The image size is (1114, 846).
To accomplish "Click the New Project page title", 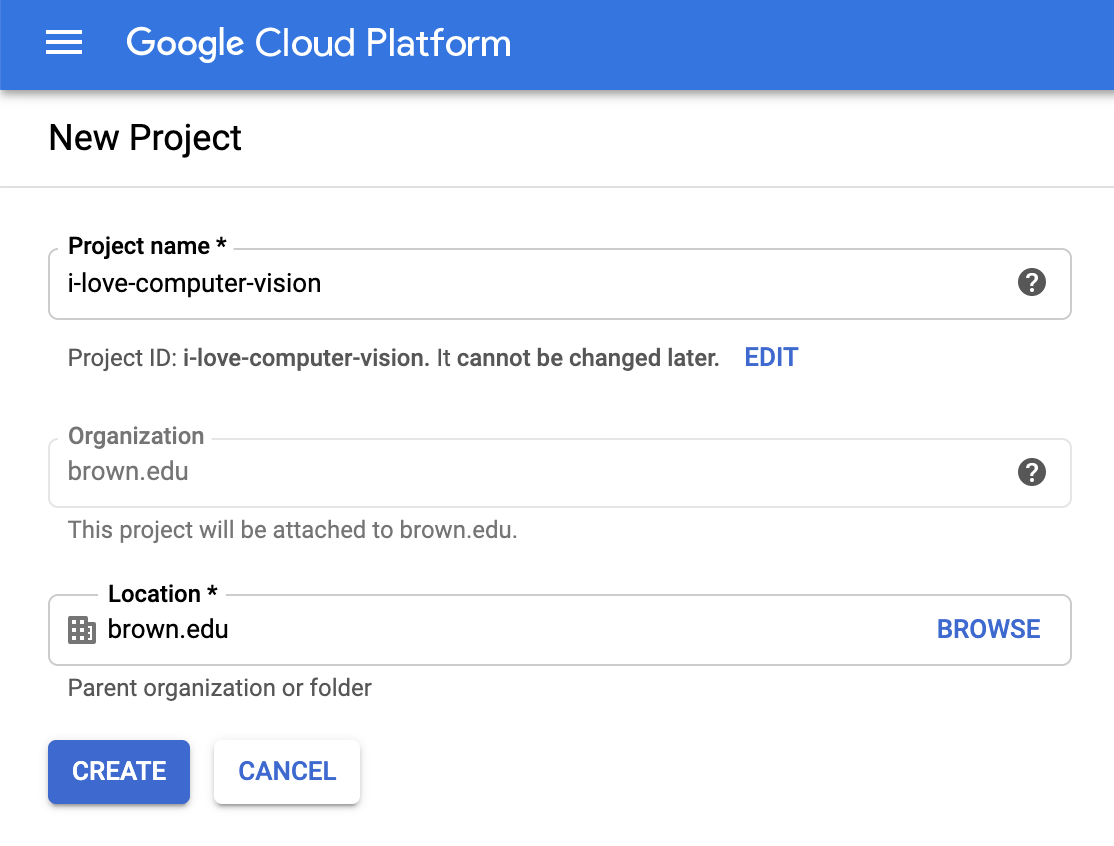I will pos(144,138).
